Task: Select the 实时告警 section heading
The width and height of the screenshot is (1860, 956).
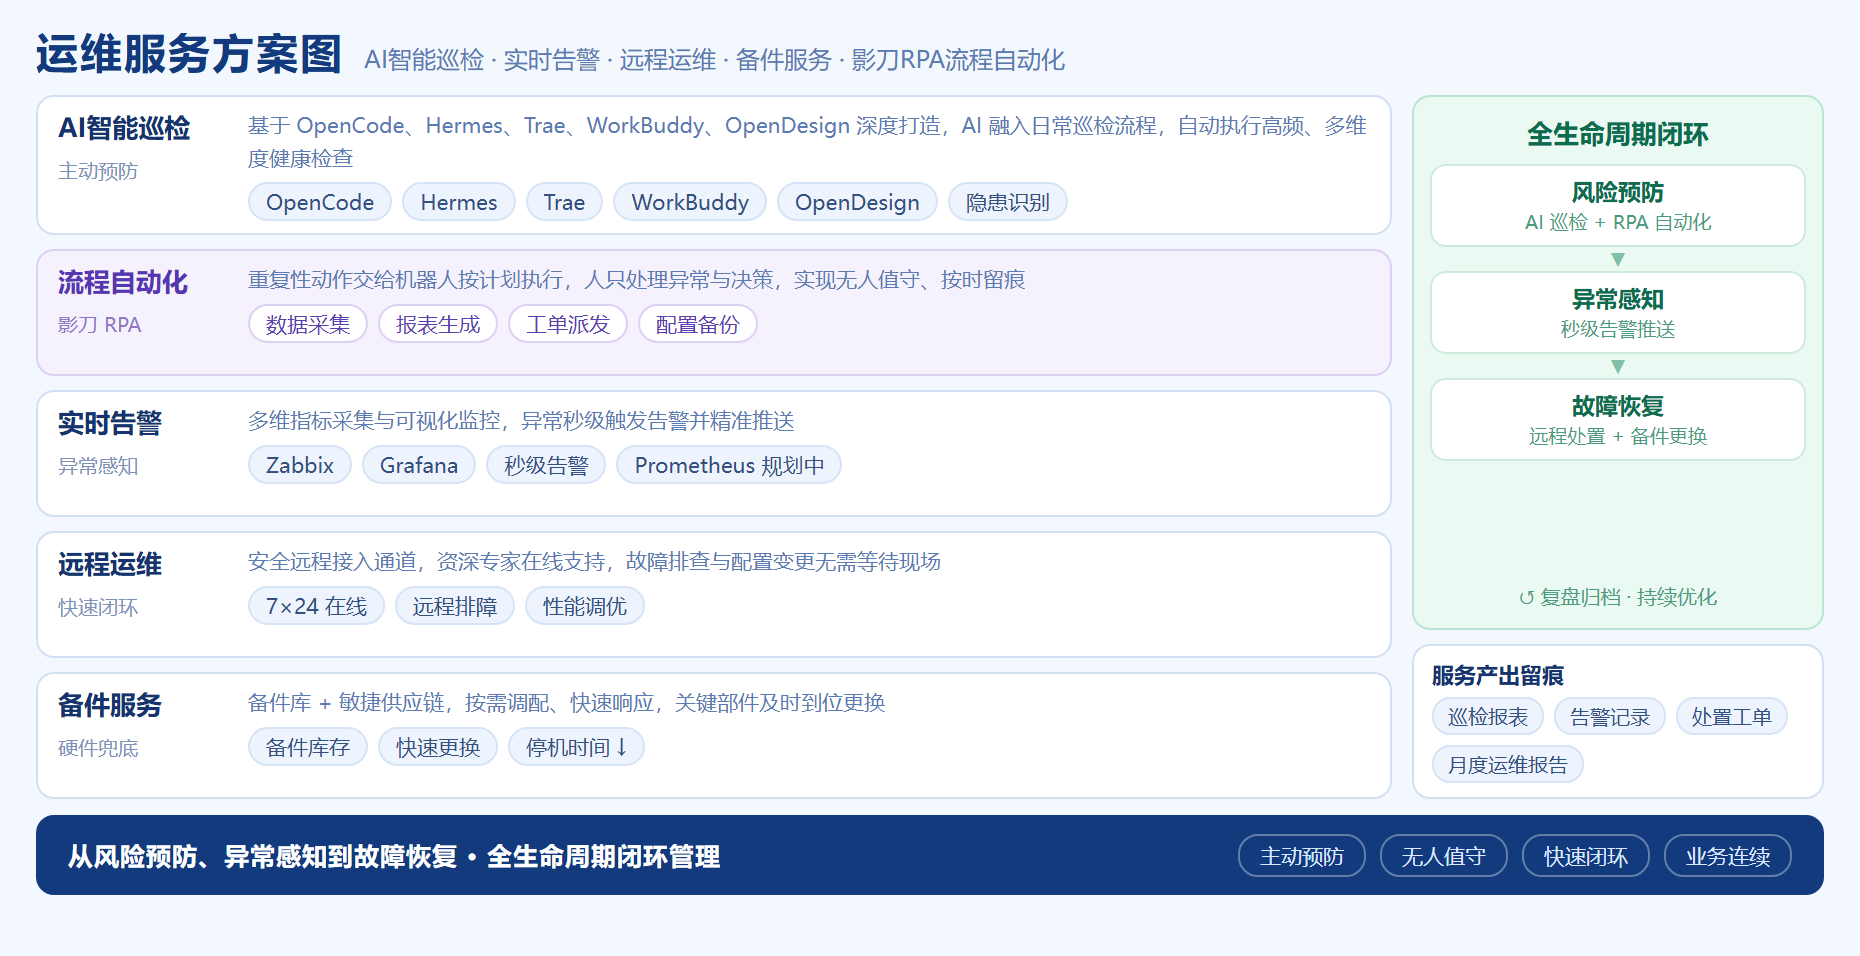Action: click(x=110, y=423)
